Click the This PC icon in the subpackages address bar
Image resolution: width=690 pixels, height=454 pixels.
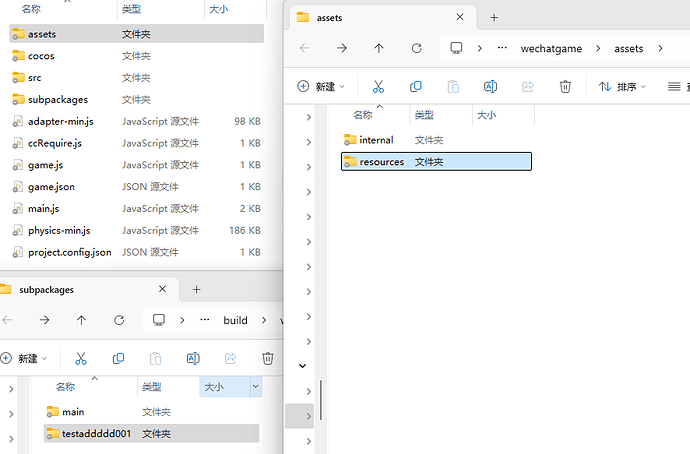tap(159, 320)
